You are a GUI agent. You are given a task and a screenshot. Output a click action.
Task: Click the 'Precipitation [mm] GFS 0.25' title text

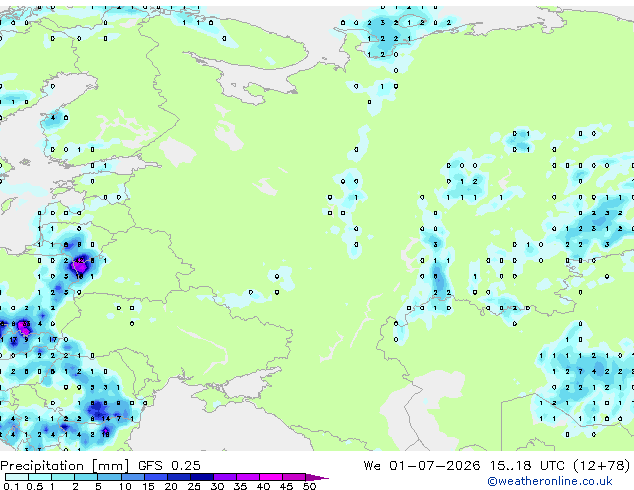(100, 465)
